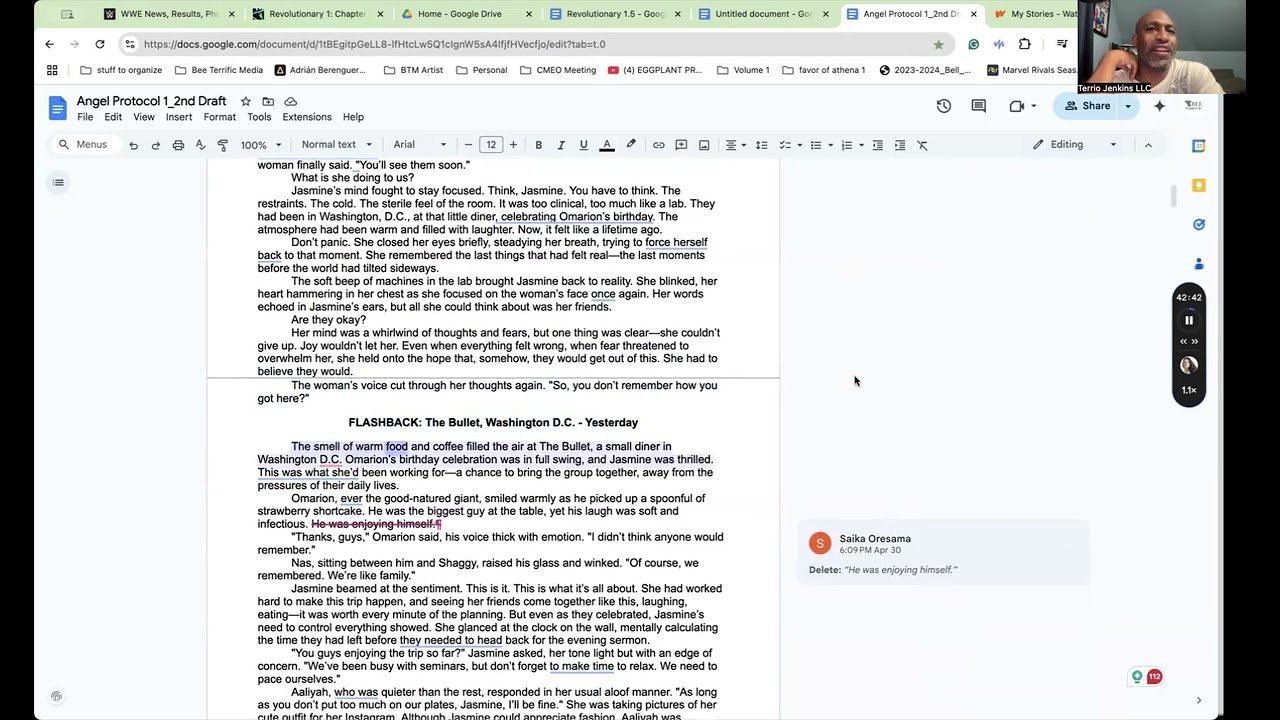This screenshot has height=720, width=1280.
Task: Run spelling and grammar check
Action: pos(199,145)
